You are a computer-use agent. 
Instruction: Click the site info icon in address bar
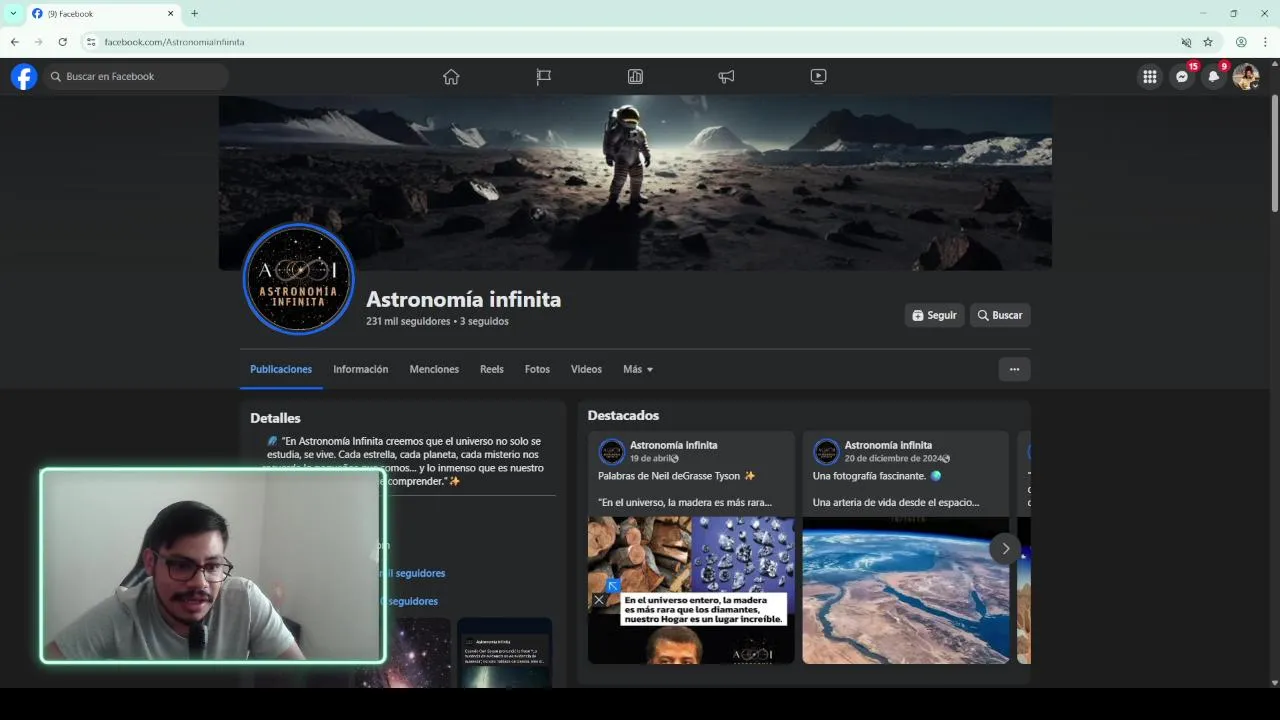91,42
